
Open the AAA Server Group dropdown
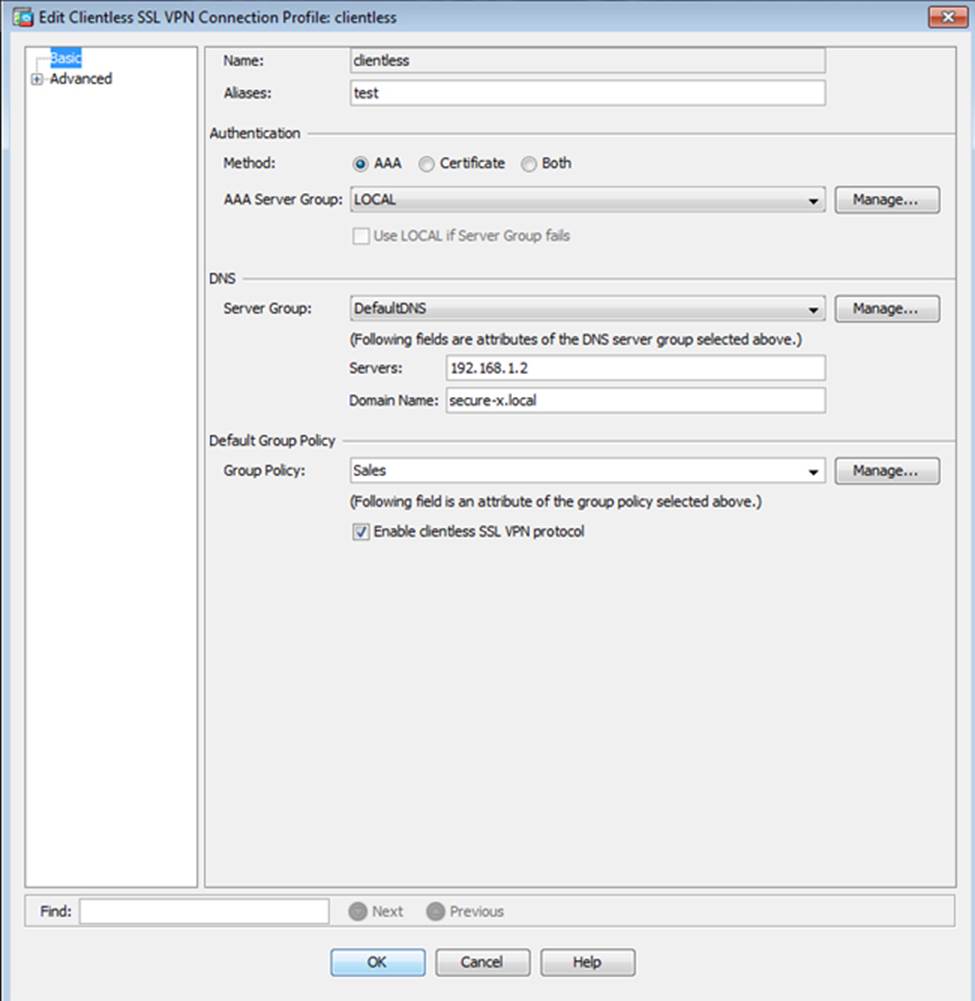coord(815,201)
